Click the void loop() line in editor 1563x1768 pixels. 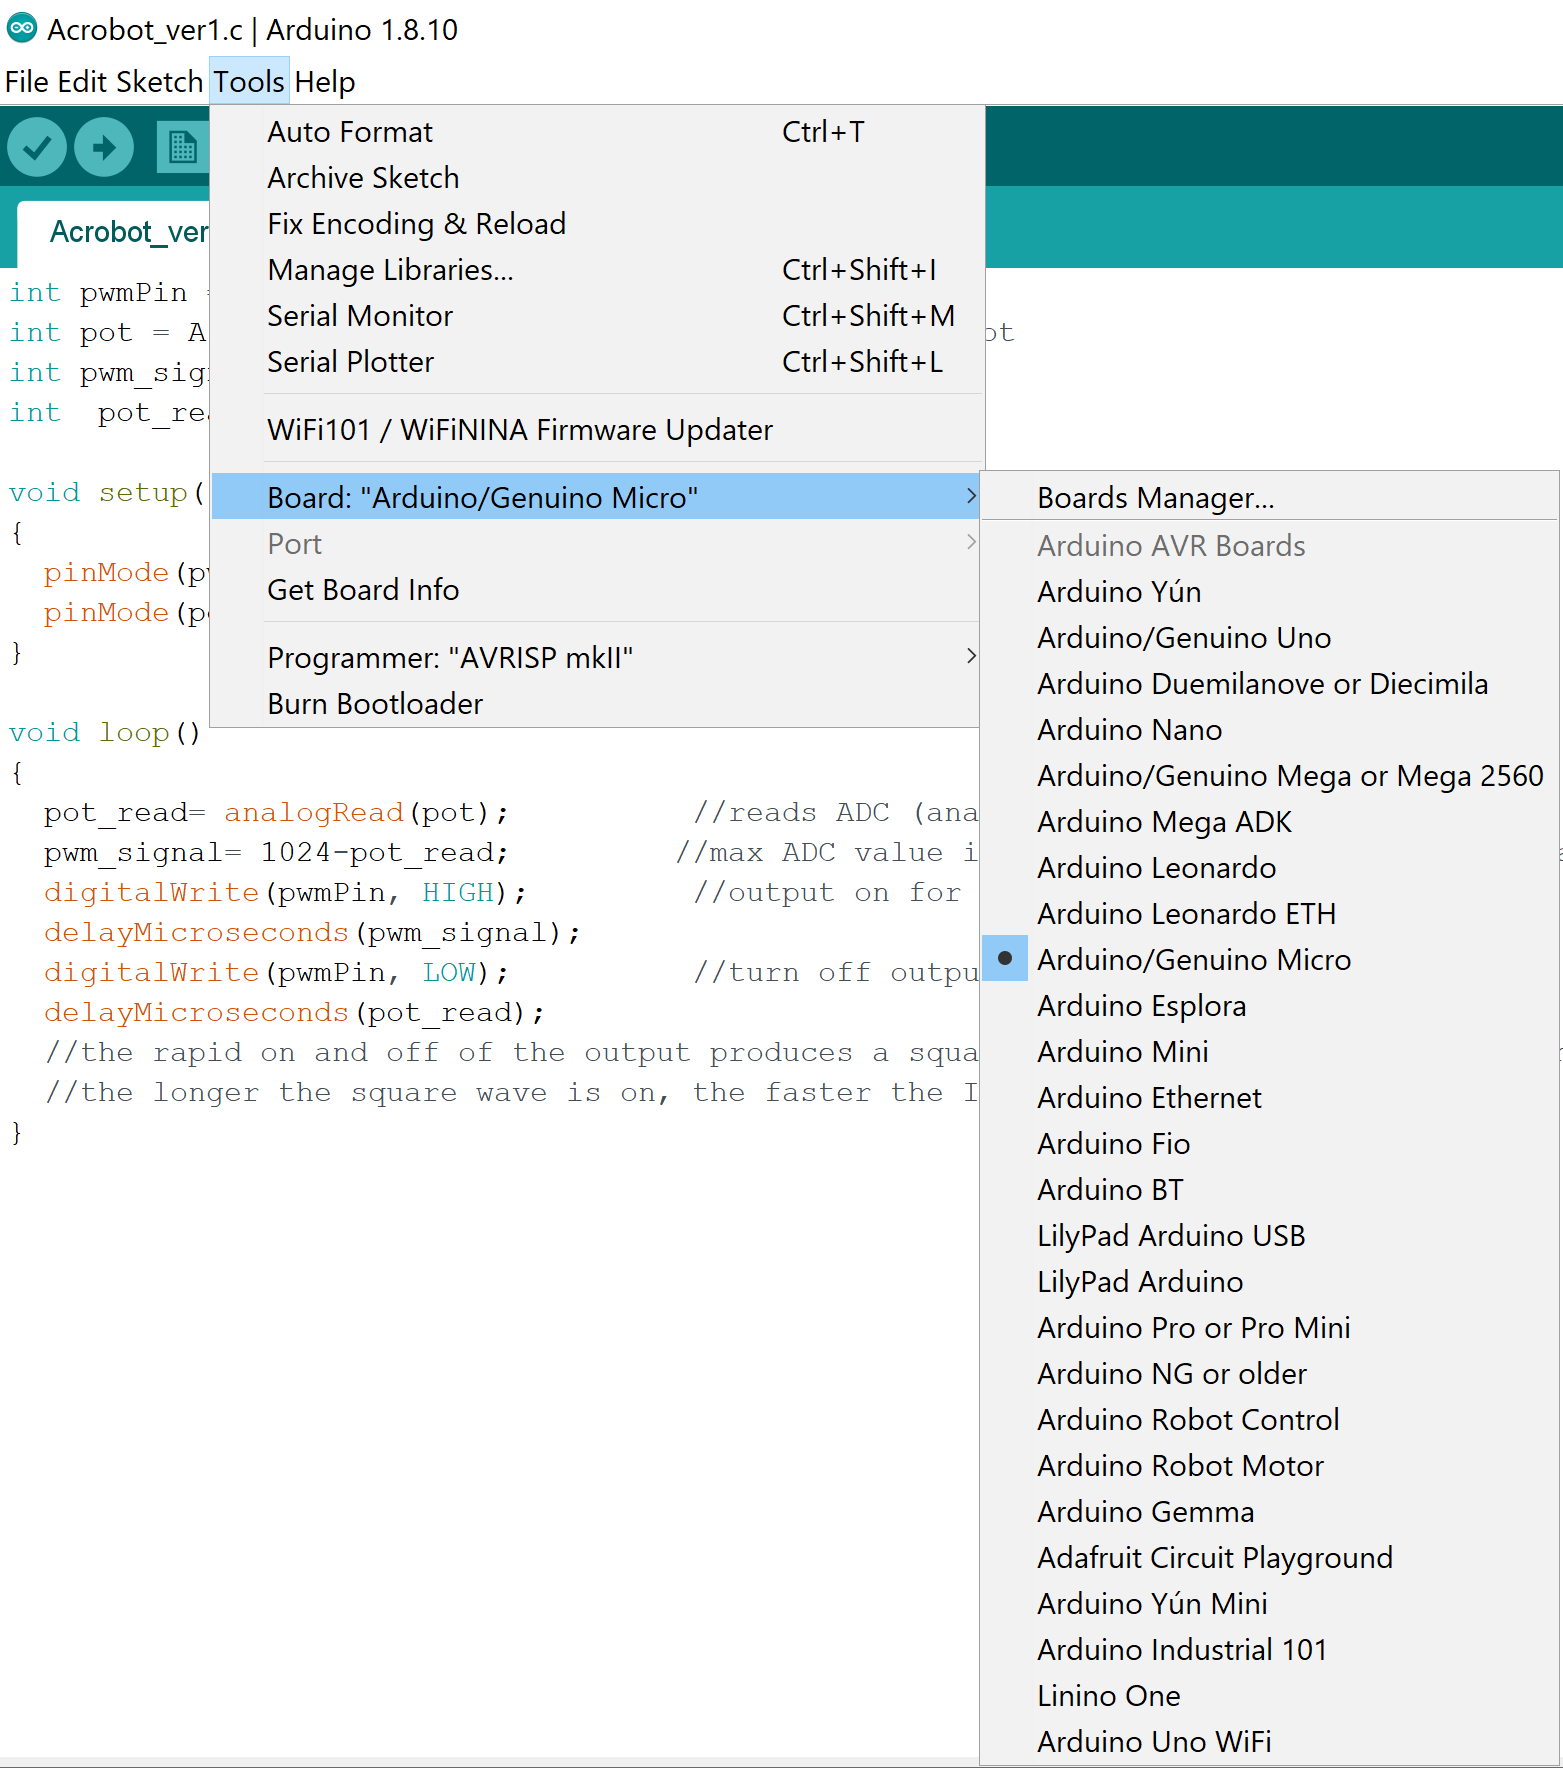pyautogui.click(x=105, y=732)
